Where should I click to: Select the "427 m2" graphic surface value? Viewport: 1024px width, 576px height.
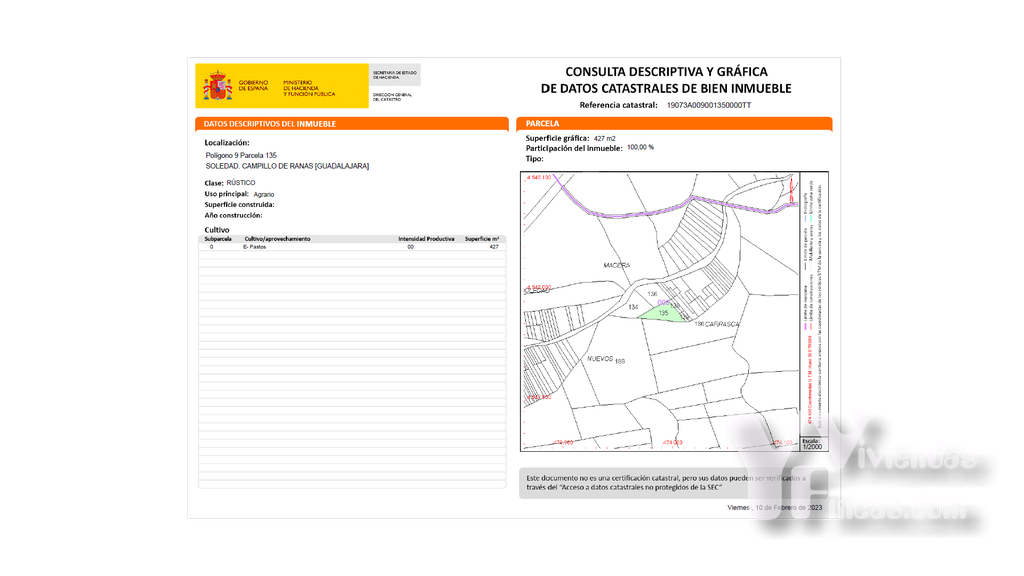point(605,138)
